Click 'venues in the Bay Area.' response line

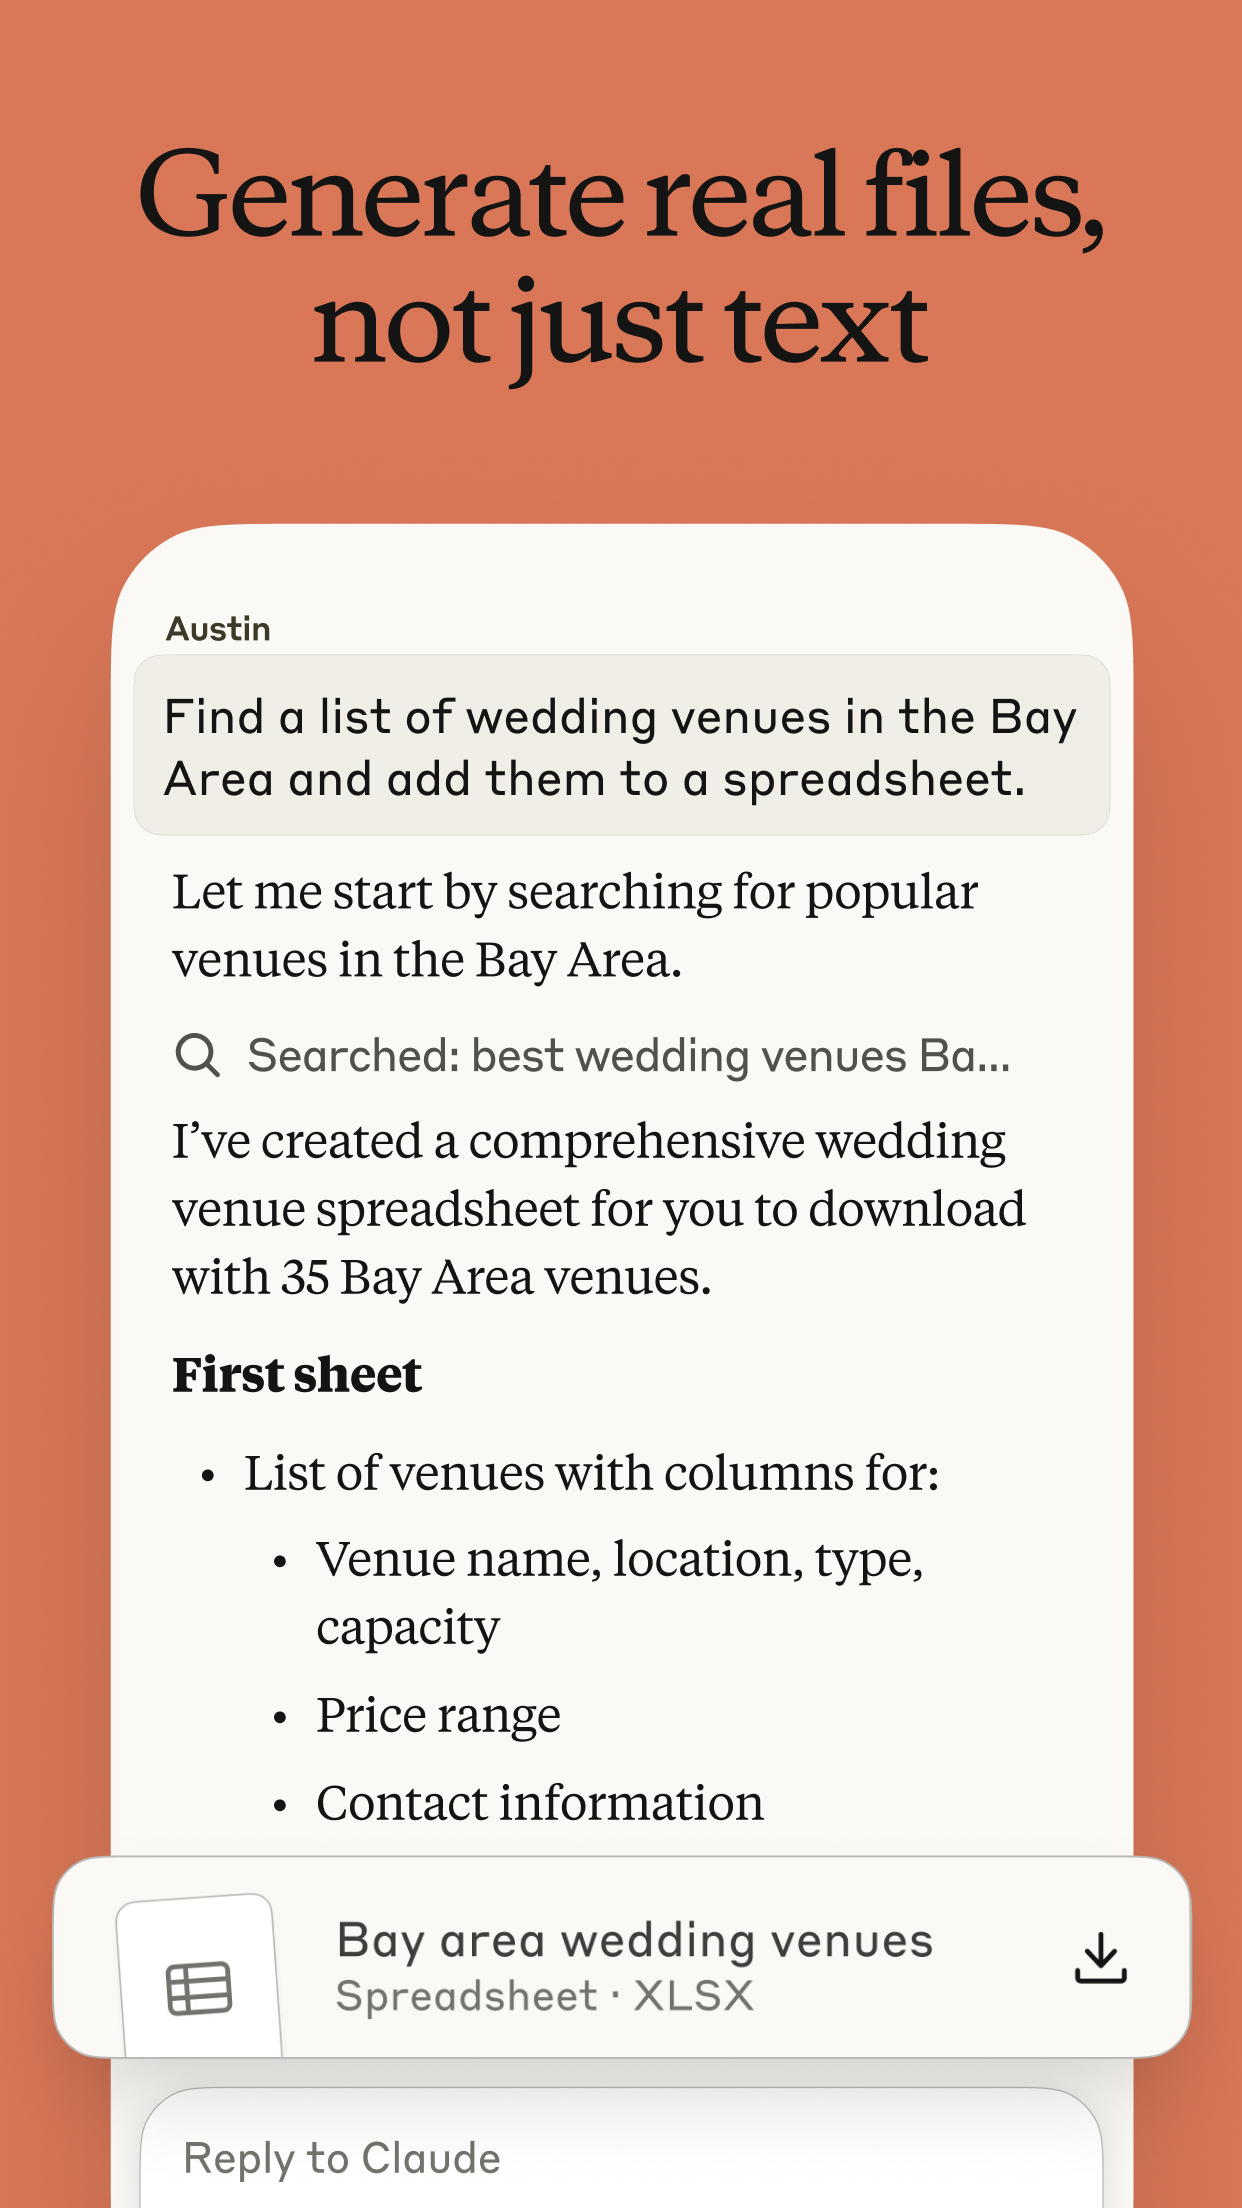(x=427, y=960)
